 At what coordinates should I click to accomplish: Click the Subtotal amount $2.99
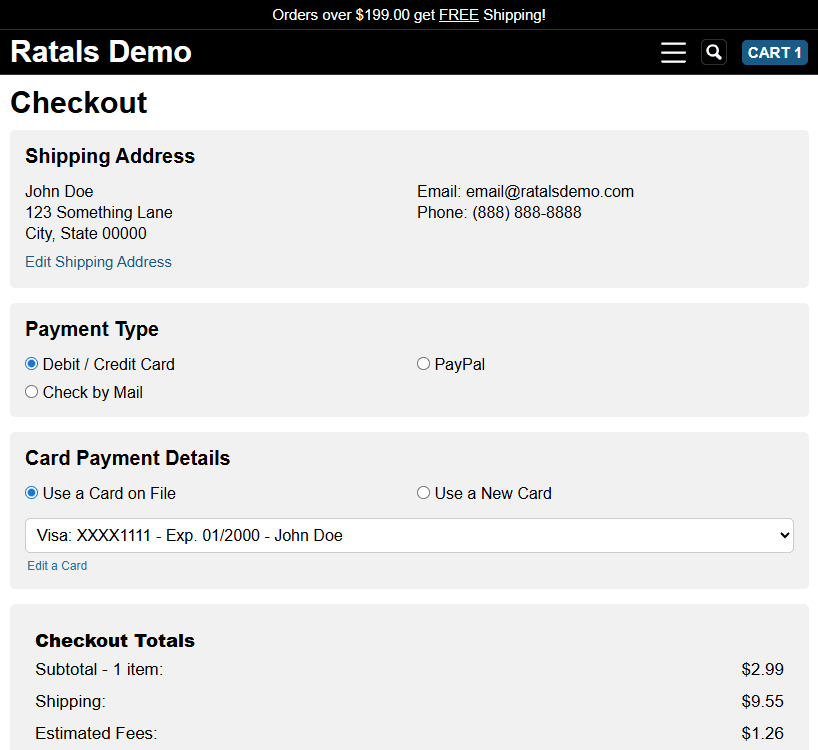[x=763, y=669]
